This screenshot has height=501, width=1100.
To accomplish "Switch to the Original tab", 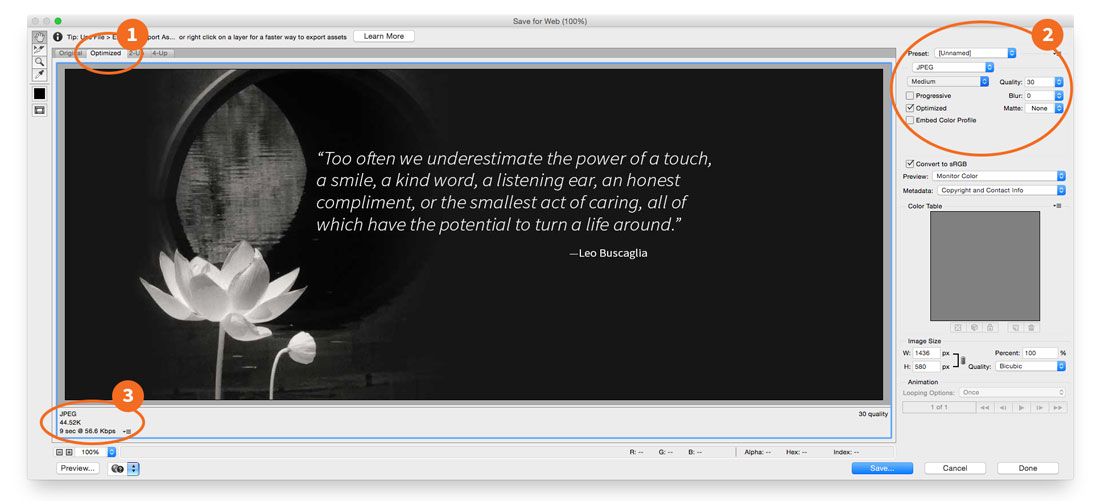I will click(x=71, y=53).
